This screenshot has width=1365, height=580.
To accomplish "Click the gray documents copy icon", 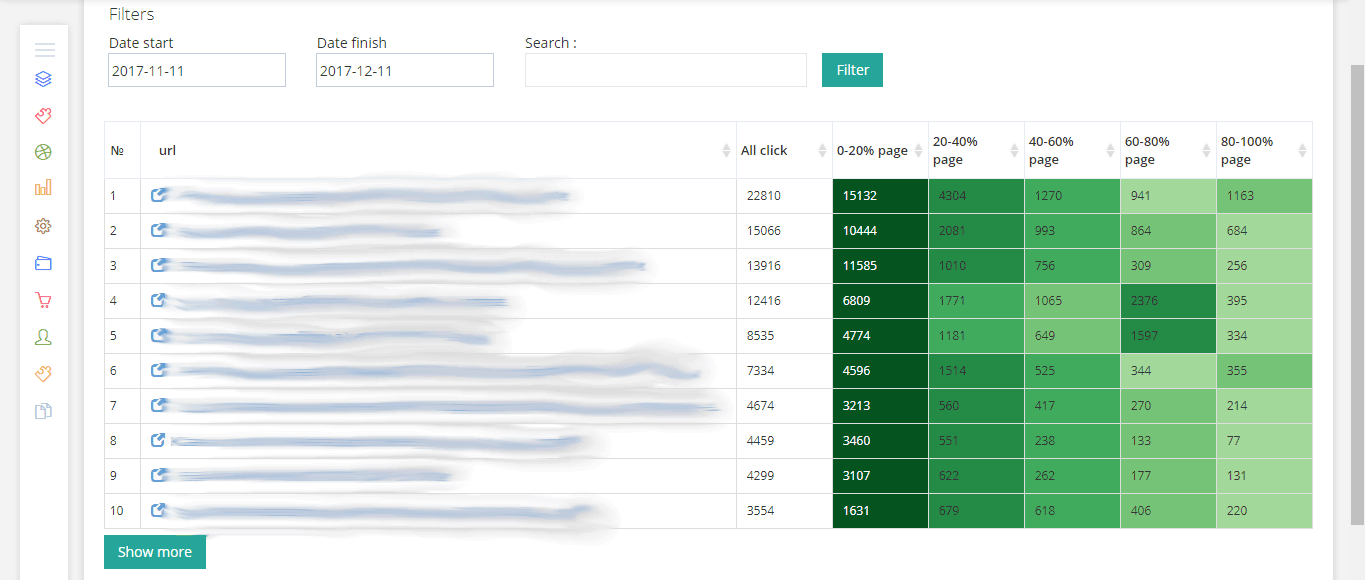I will [x=43, y=411].
